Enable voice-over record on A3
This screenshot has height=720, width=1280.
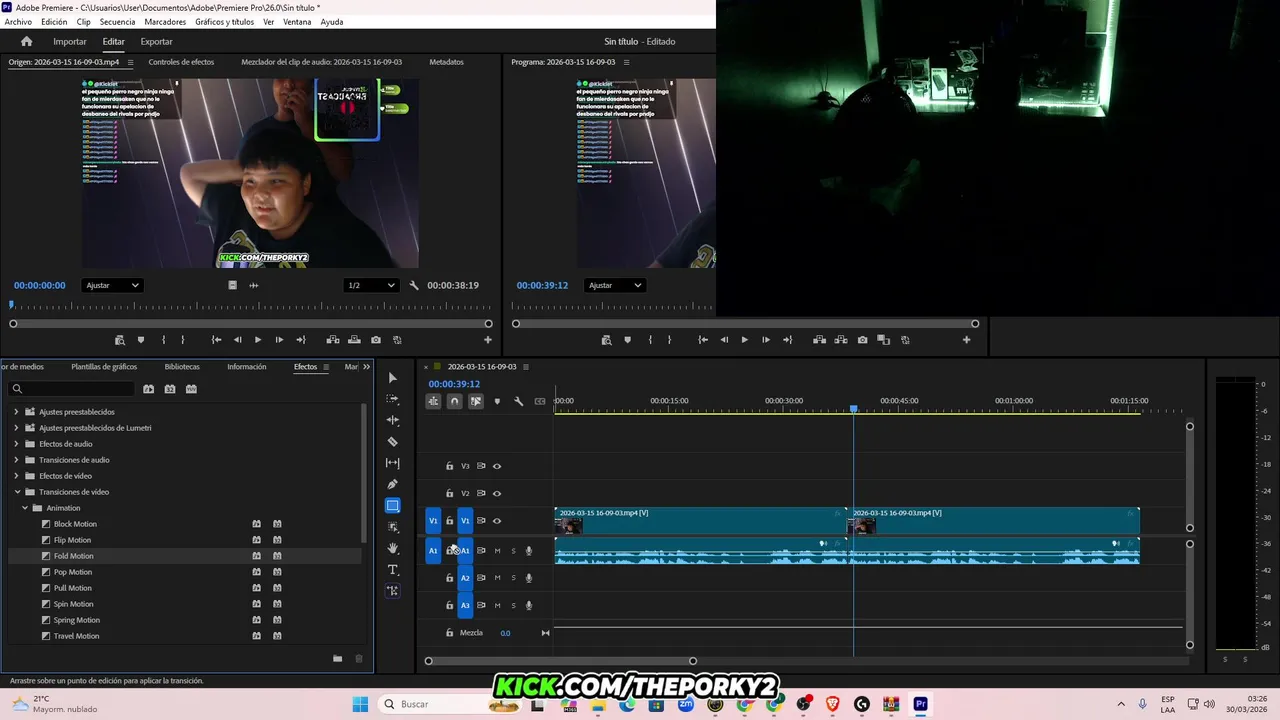(x=529, y=605)
